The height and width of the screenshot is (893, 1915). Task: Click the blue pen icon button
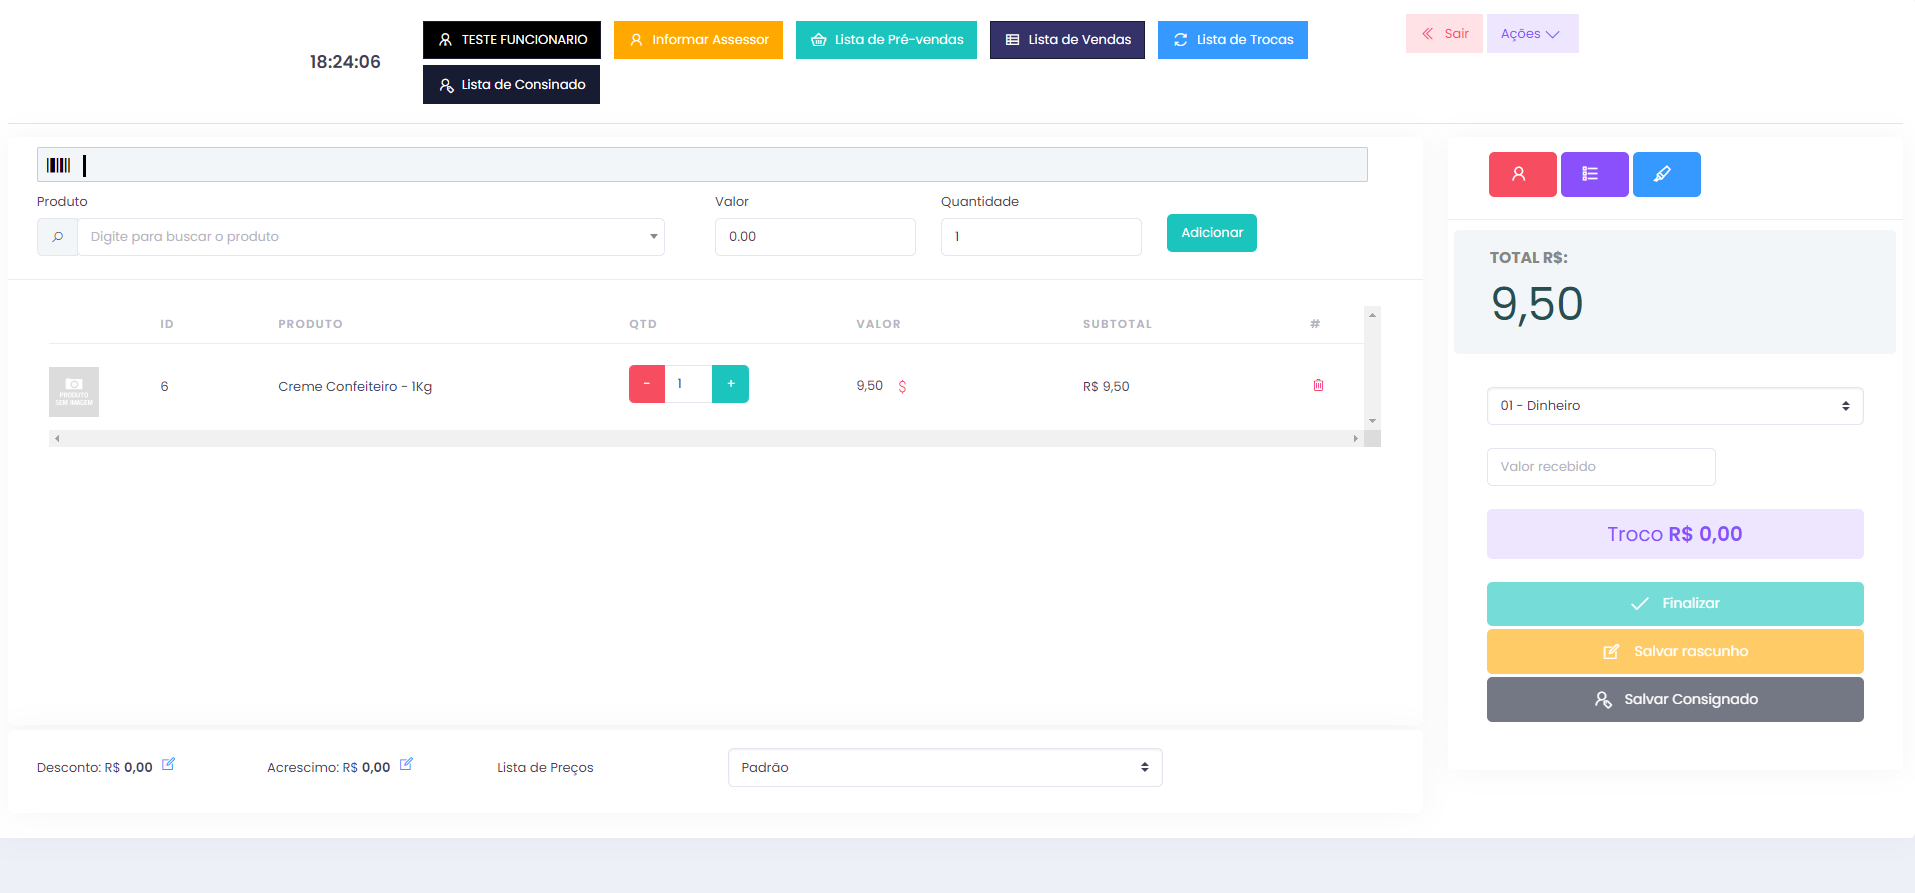click(x=1666, y=174)
